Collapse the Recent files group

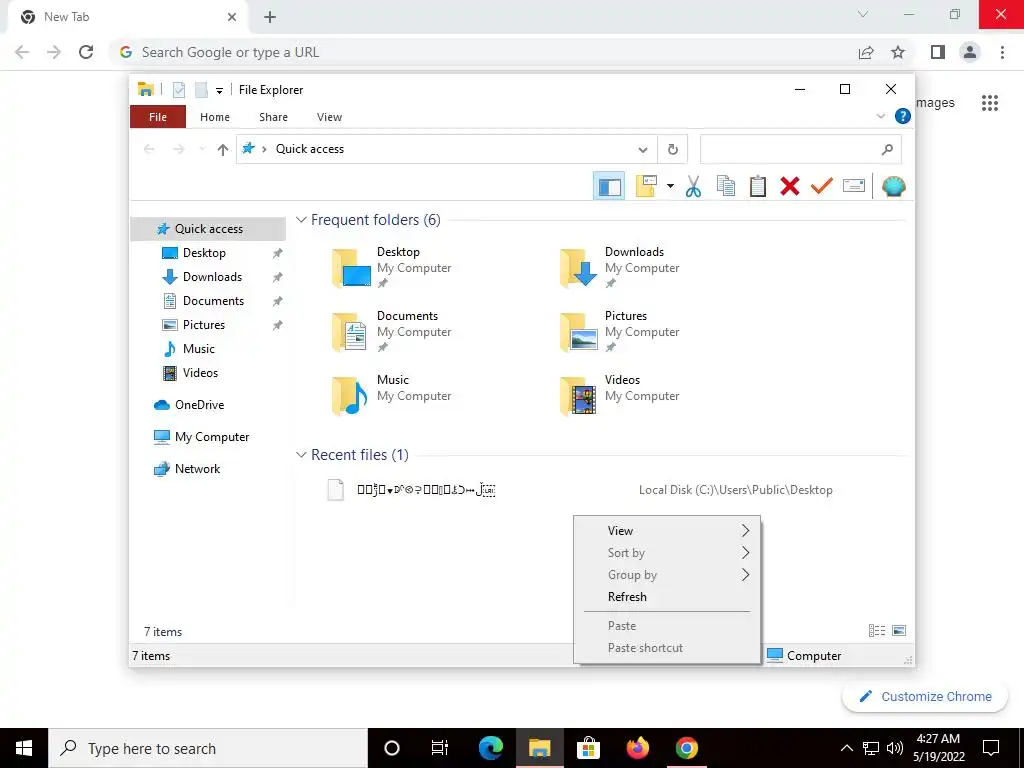click(301, 455)
